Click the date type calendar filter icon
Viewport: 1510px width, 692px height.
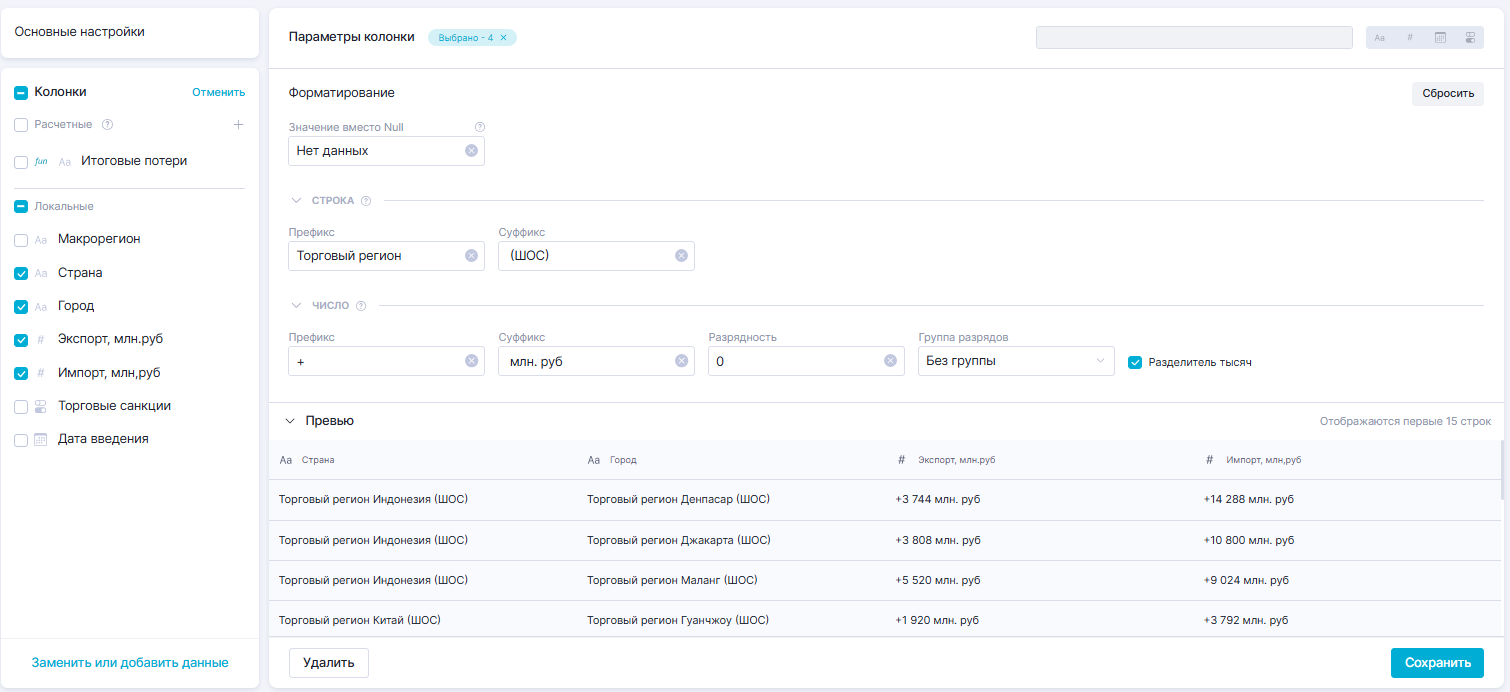[1440, 38]
